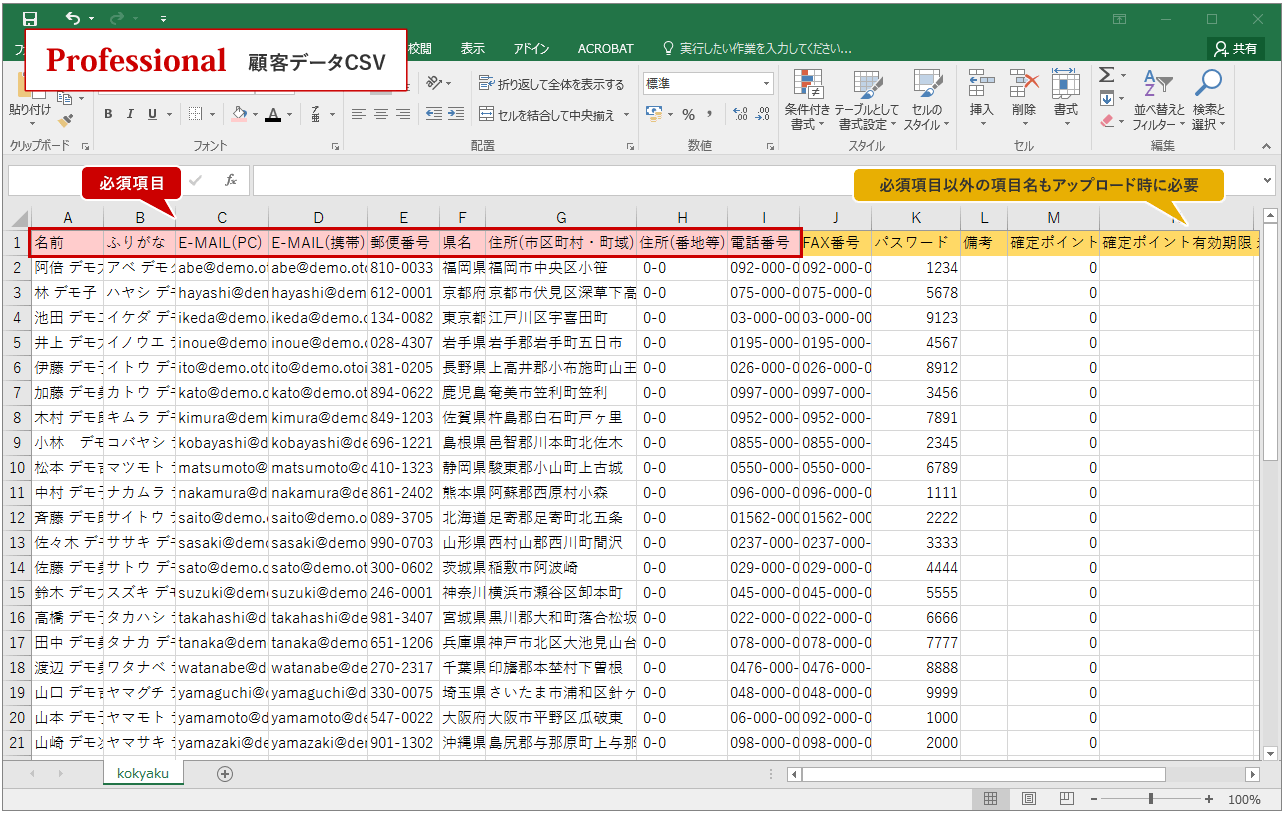
Task: Open the 表示 (view) ribbon tab
Action: tap(473, 48)
